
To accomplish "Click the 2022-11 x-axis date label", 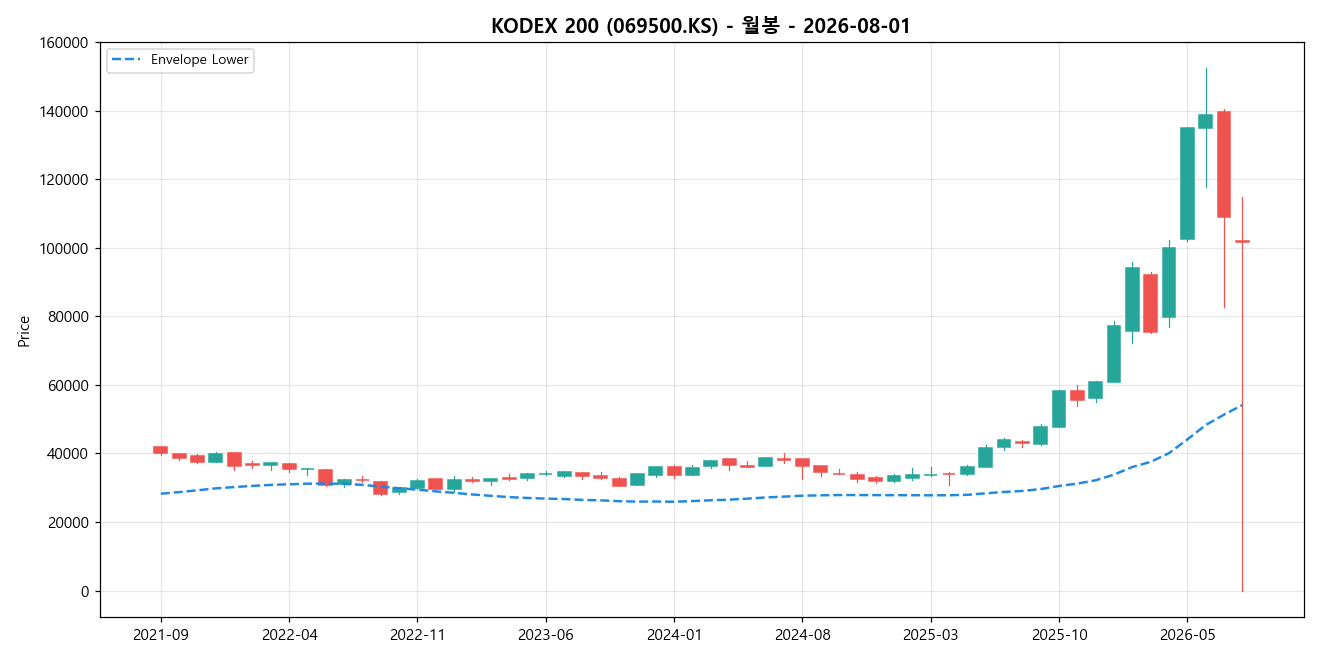I will 417,635.
